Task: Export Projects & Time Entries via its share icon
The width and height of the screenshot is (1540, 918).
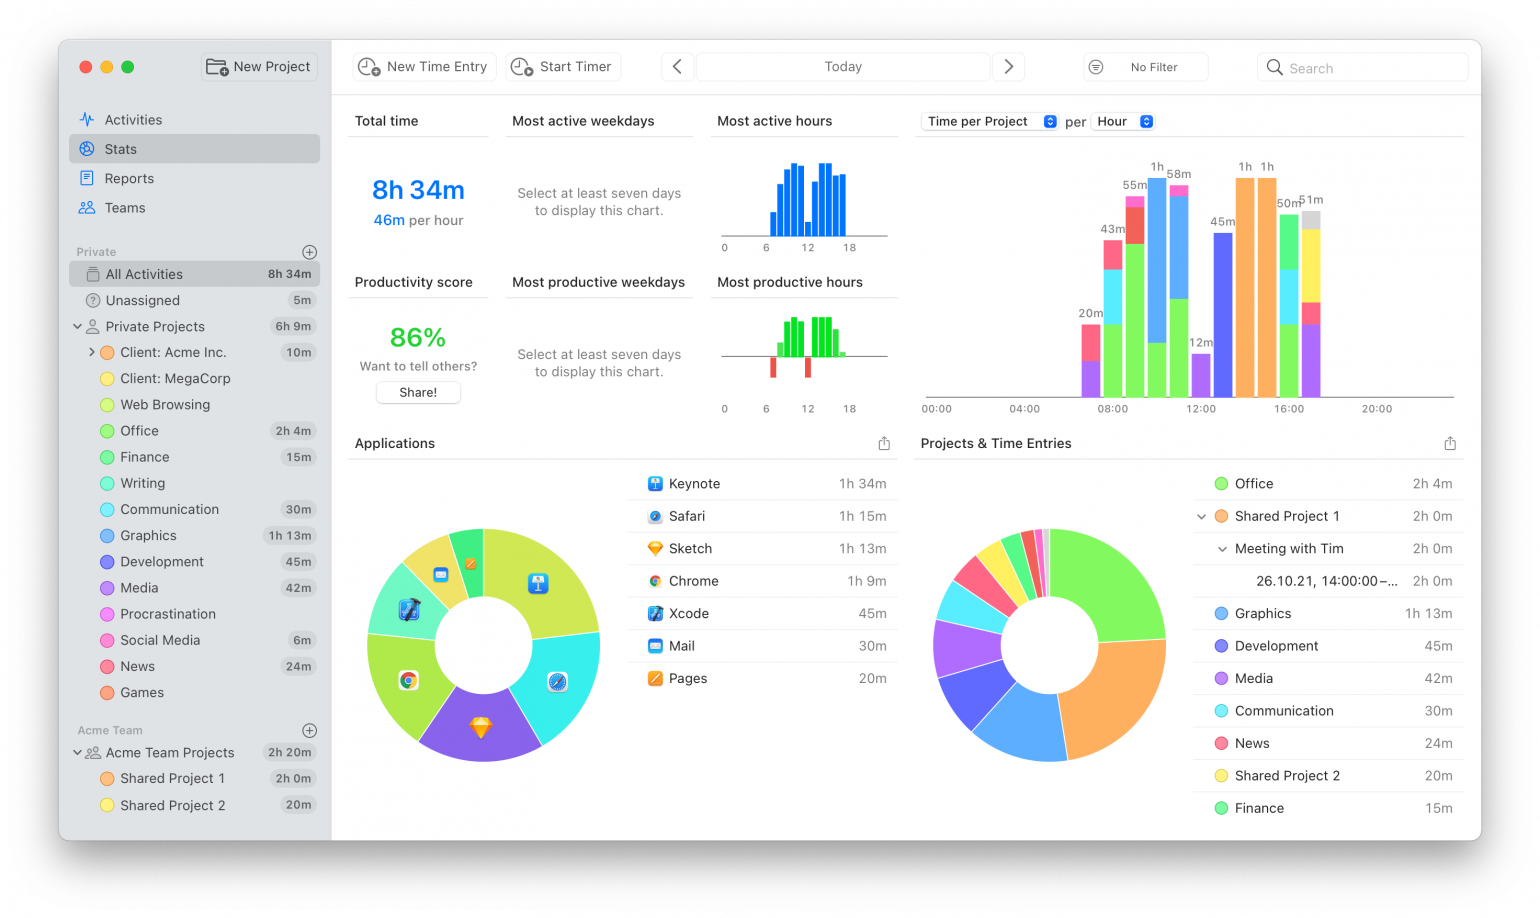Action: point(1451,442)
